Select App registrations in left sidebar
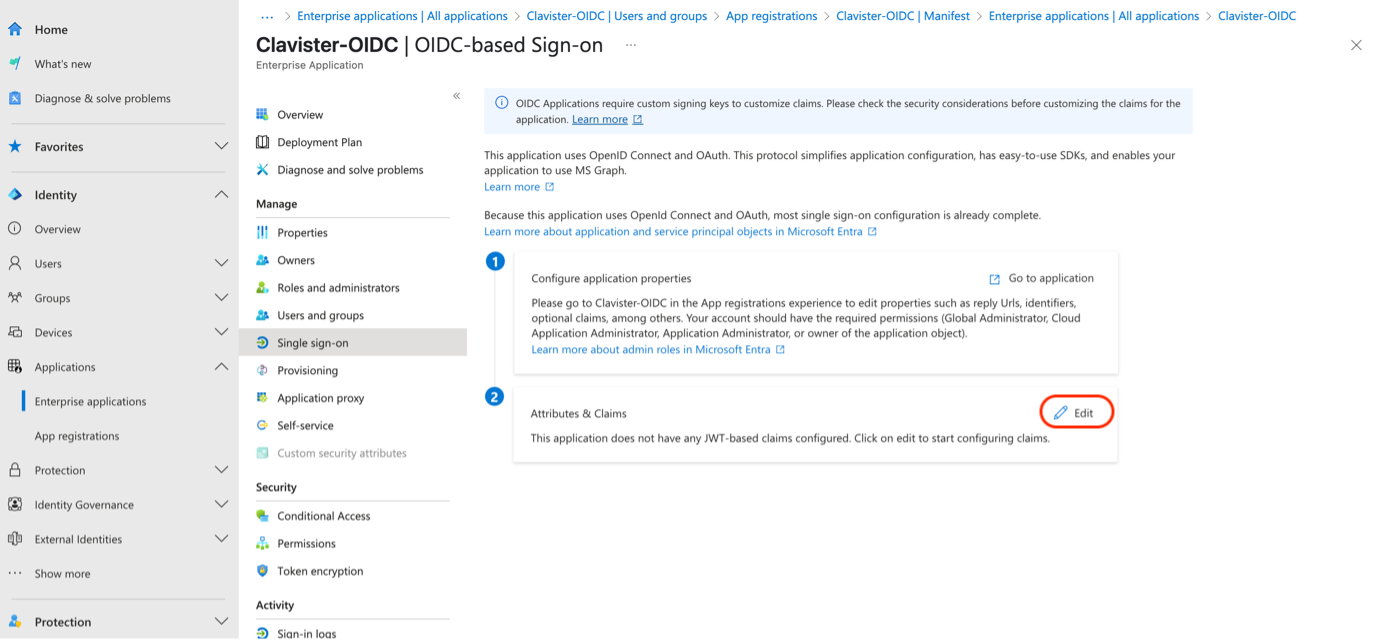The image size is (1384, 641). click(77, 436)
